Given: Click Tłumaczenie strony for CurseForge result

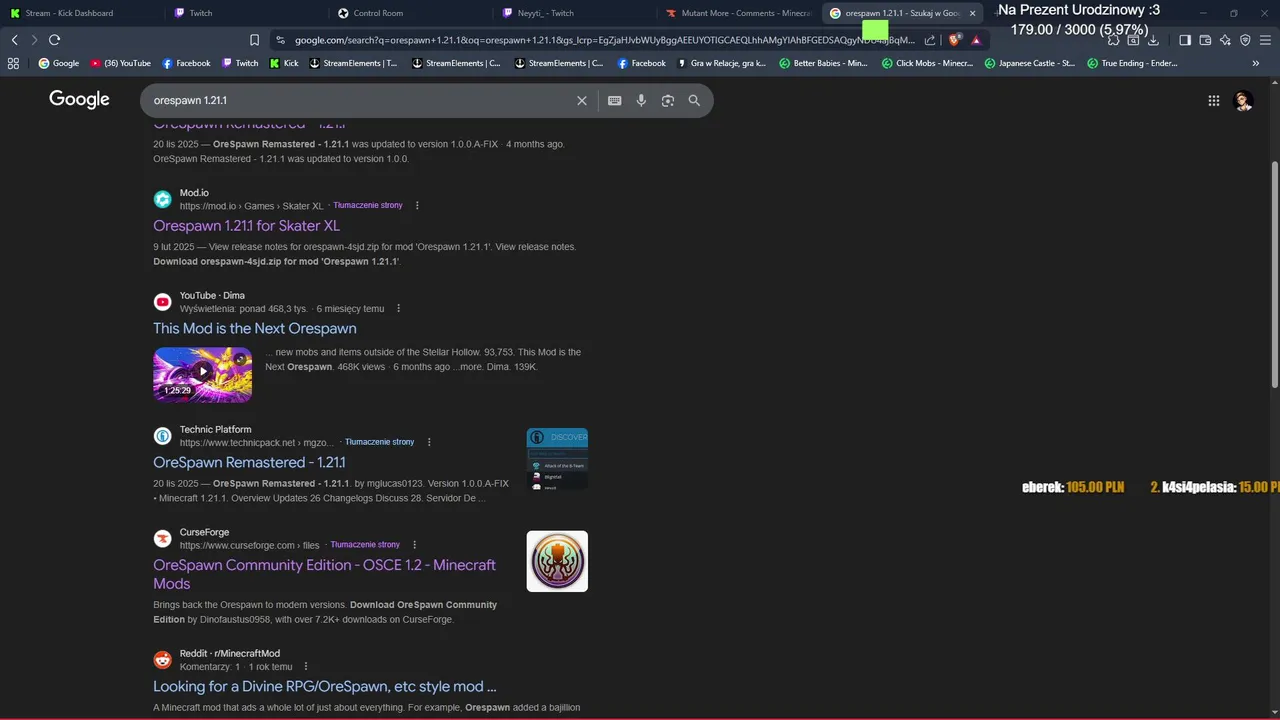Looking at the screenshot, I should coord(365,545).
